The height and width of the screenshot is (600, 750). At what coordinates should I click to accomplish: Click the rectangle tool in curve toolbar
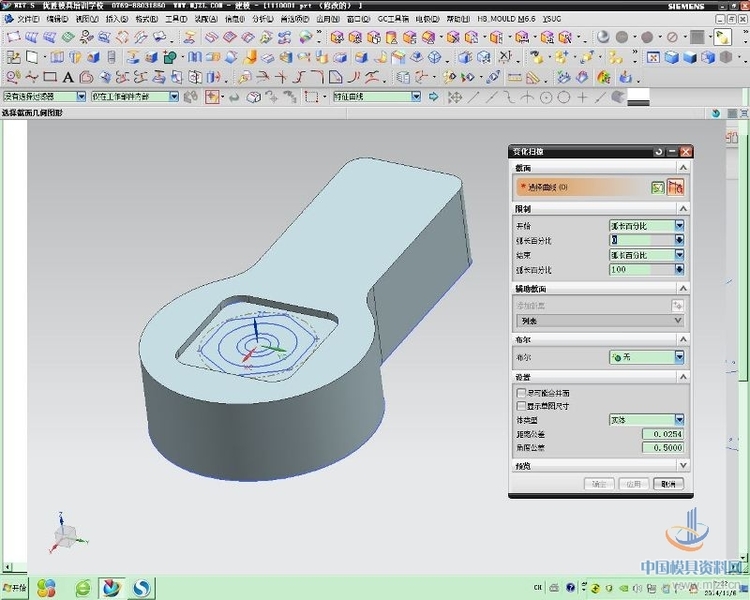pyautogui.click(x=49, y=77)
